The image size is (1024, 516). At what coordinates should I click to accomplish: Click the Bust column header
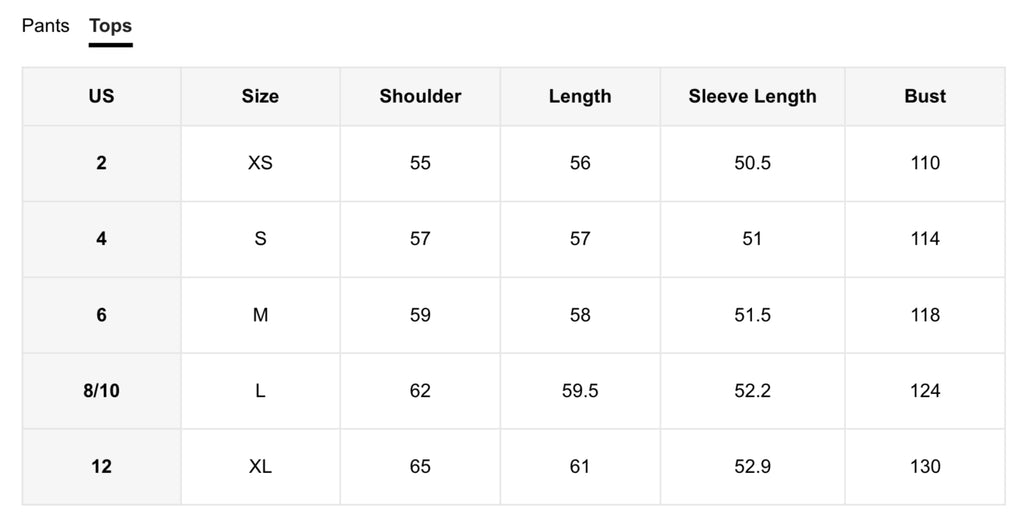coord(925,96)
